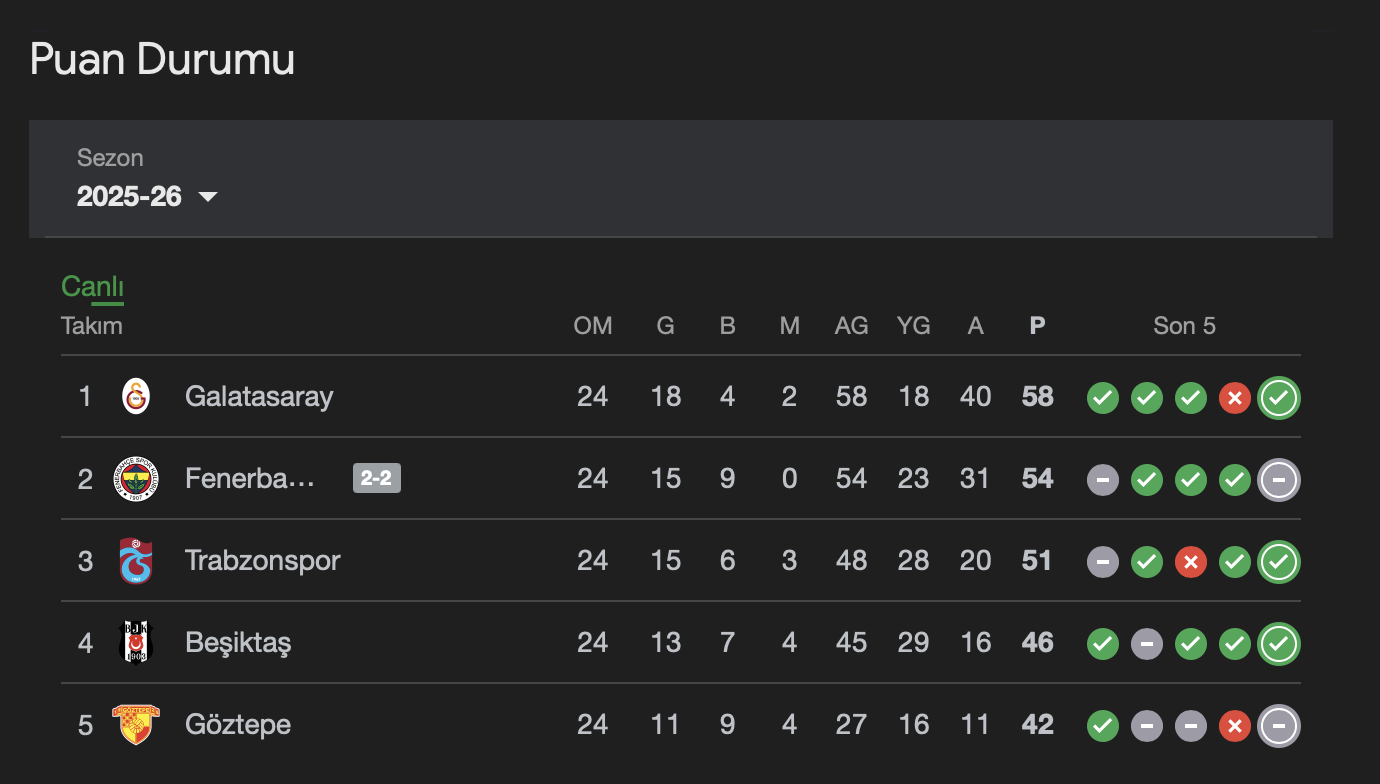Image resolution: width=1380 pixels, height=784 pixels.
Task: Click Fenerbahçe's latest outlined draw icon
Action: [1279, 480]
